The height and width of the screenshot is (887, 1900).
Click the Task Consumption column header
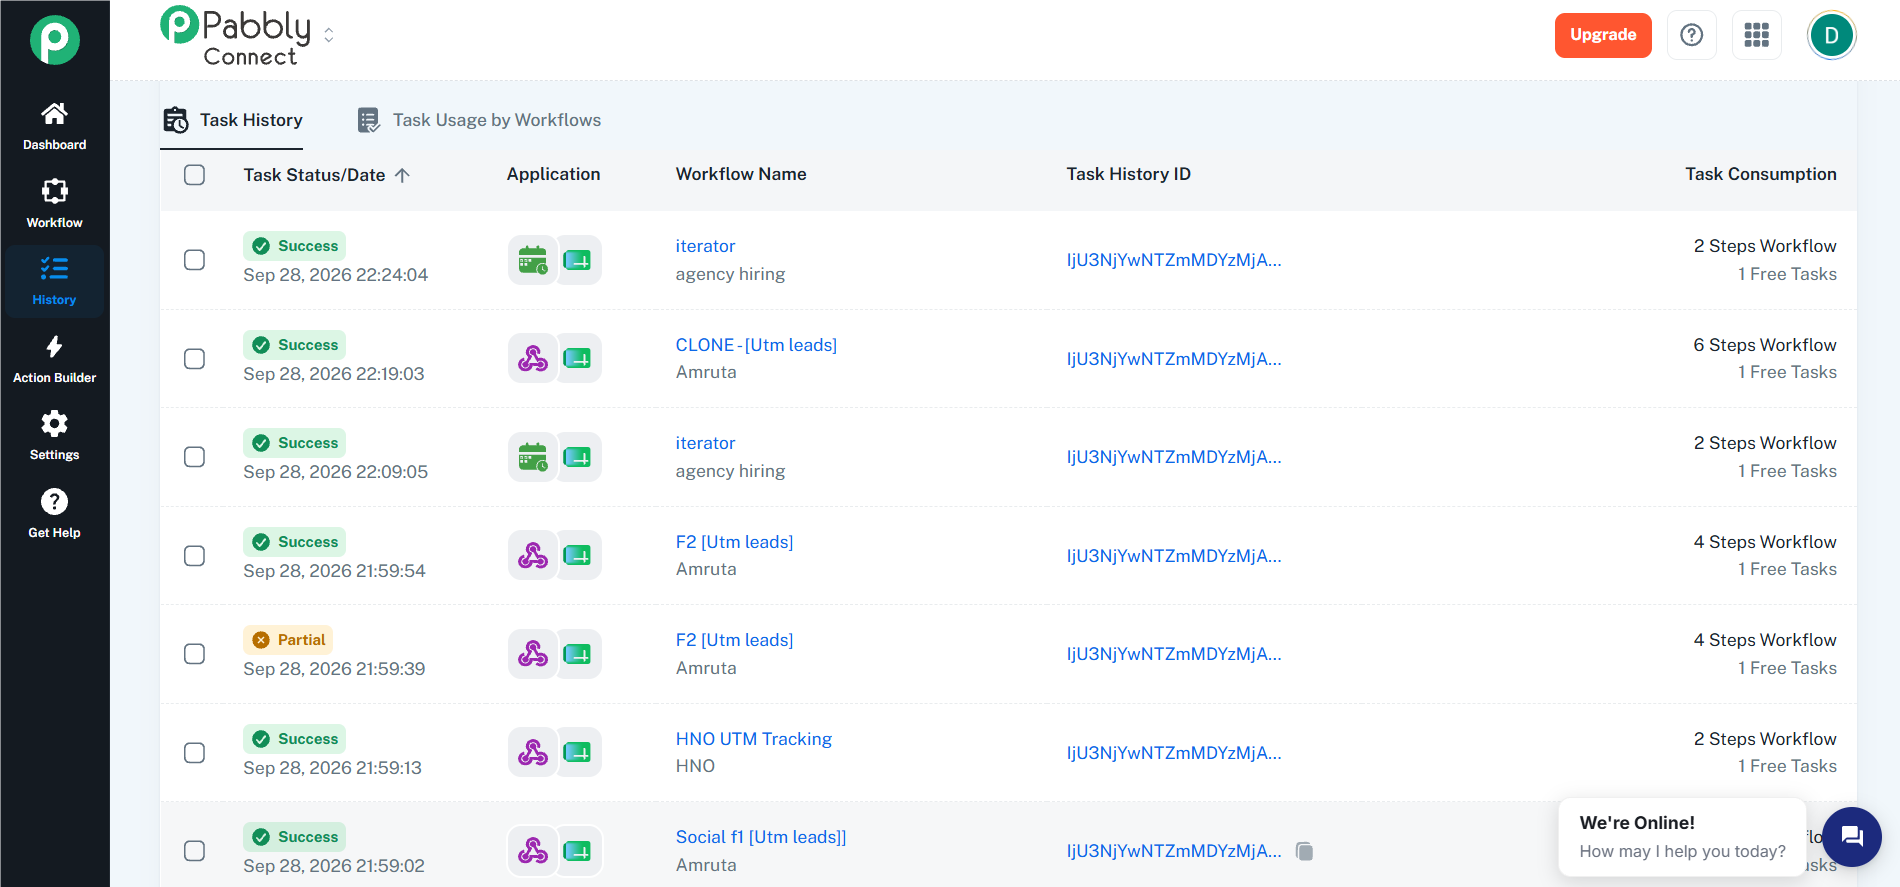pos(1760,174)
